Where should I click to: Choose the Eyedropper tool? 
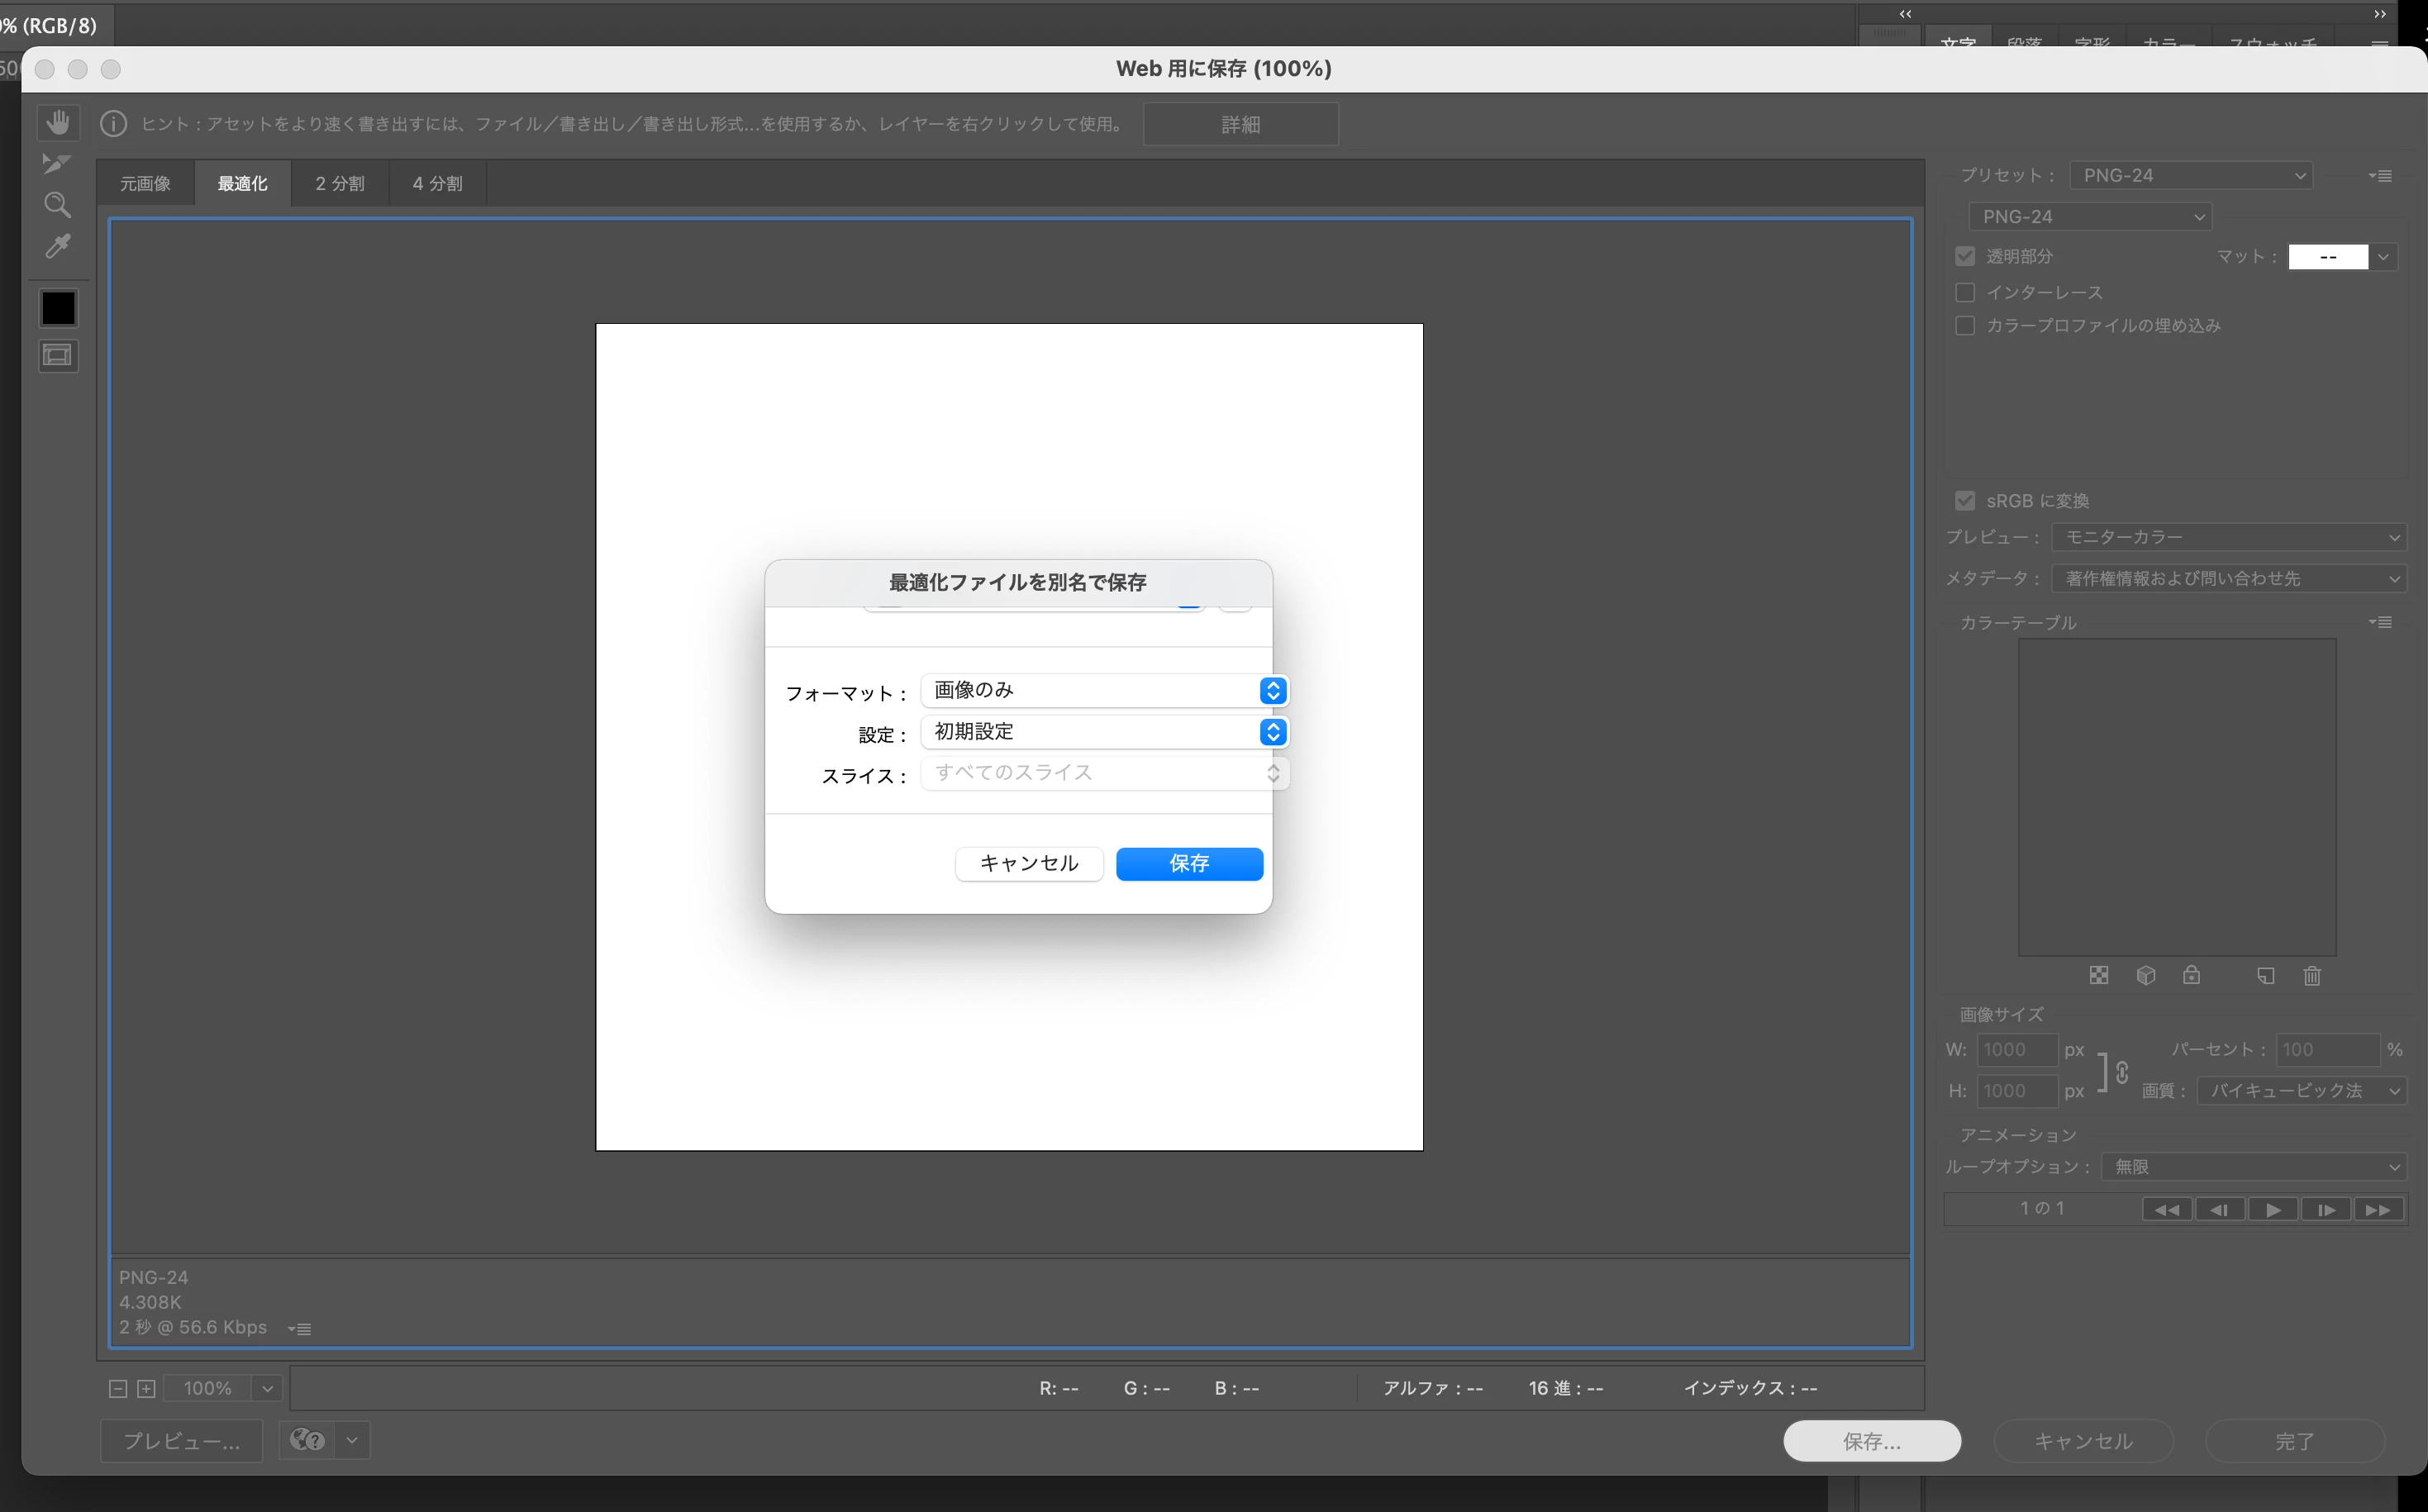tap(58, 246)
